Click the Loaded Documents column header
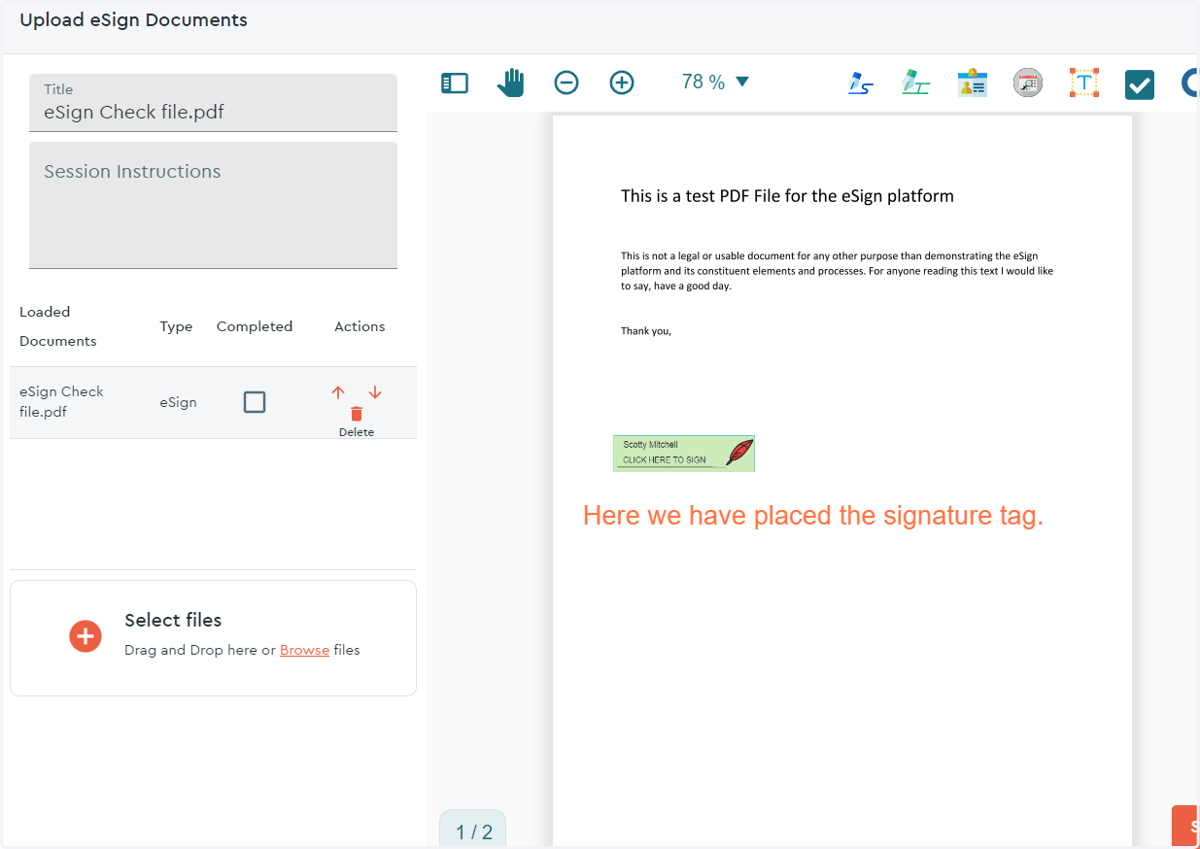1200x849 pixels. 58,326
